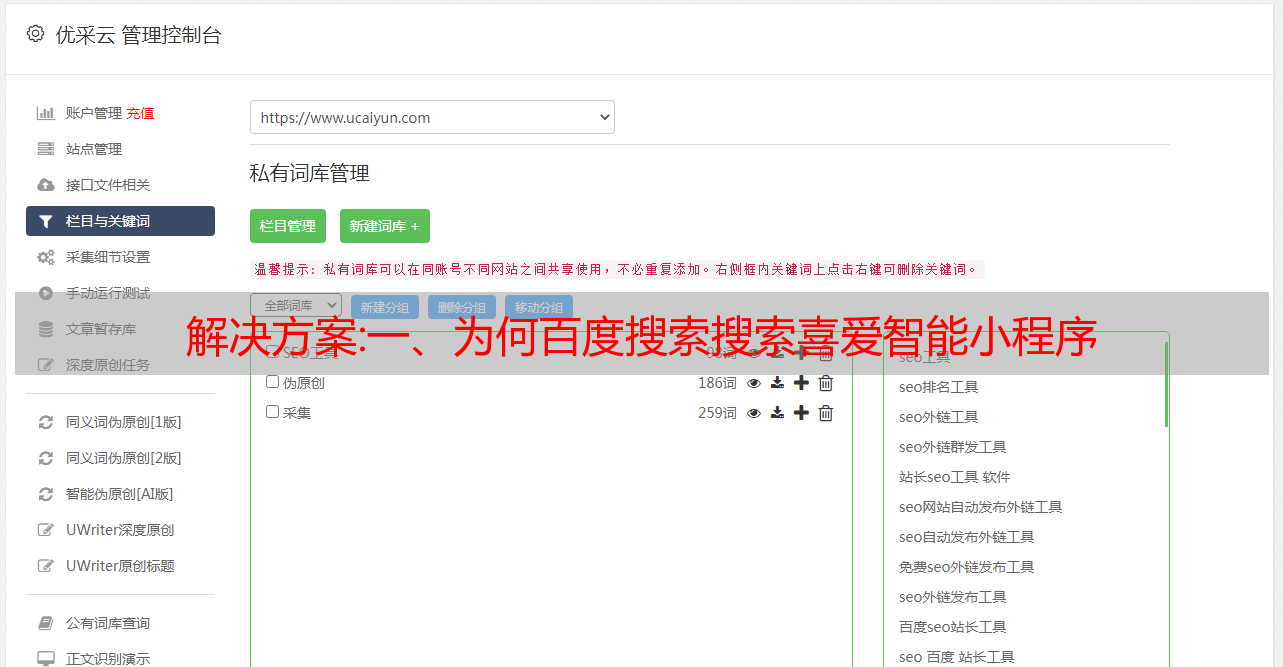Screen dimensions: 1283x667
Task: Open 账户管理 in the sidebar
Action: coord(94,113)
